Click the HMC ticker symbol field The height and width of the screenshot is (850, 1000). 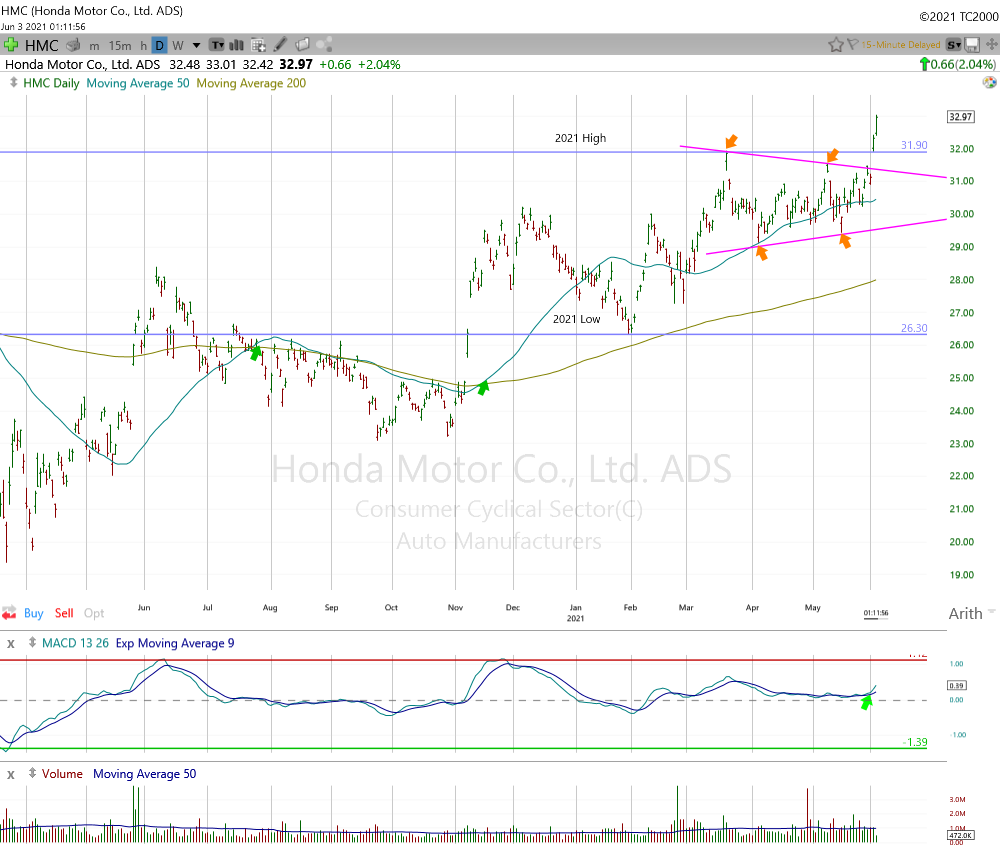(x=41, y=45)
